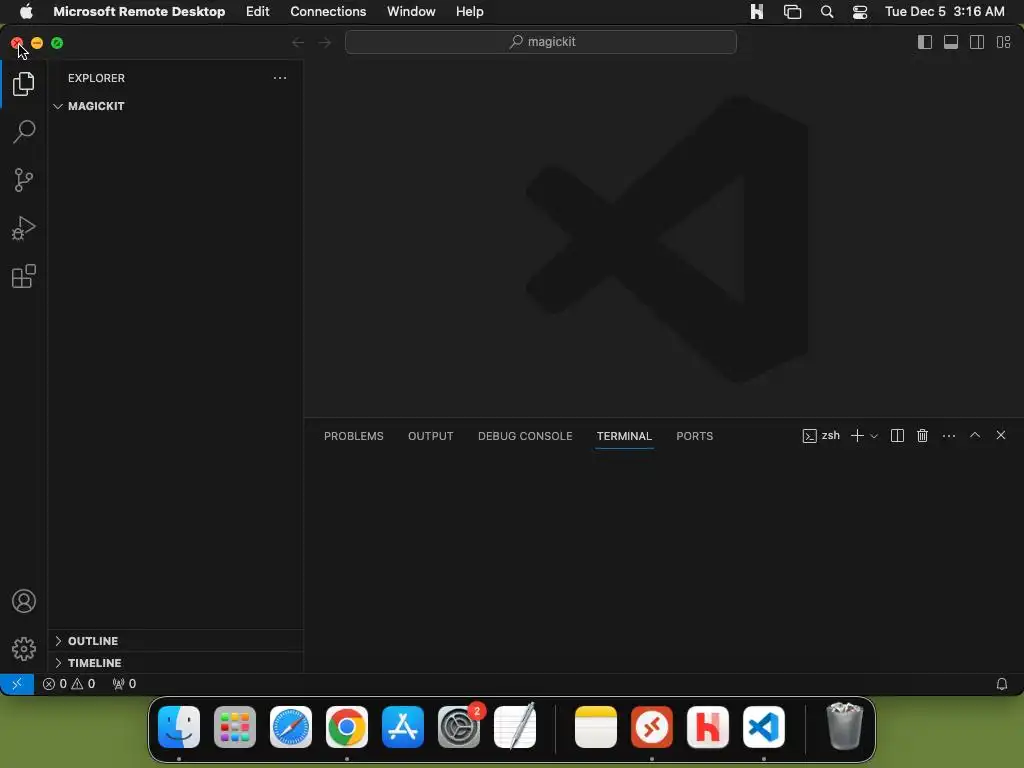Launch Google Chrome from the Dock
The height and width of the screenshot is (768, 1024).
point(347,727)
